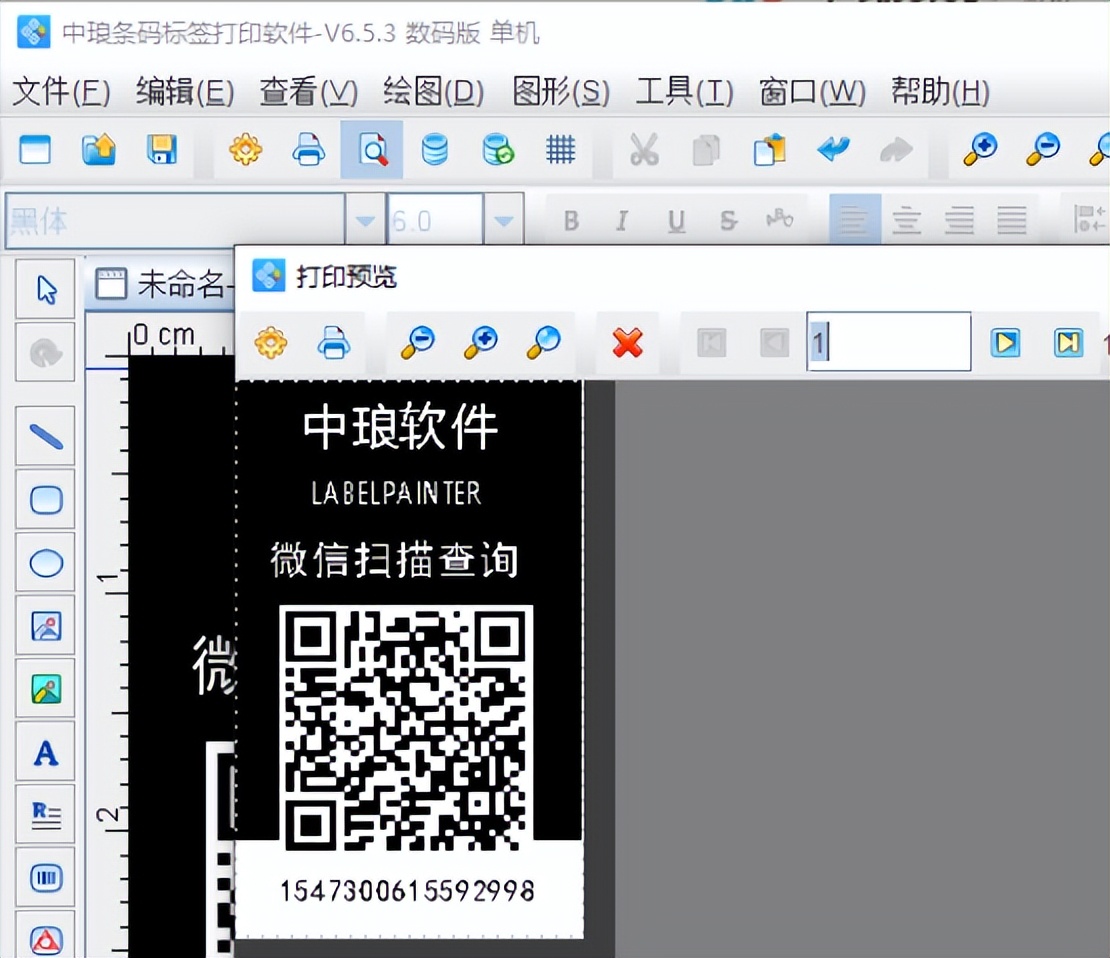
Task: Go to previous page in print preview
Action: pos(774,343)
